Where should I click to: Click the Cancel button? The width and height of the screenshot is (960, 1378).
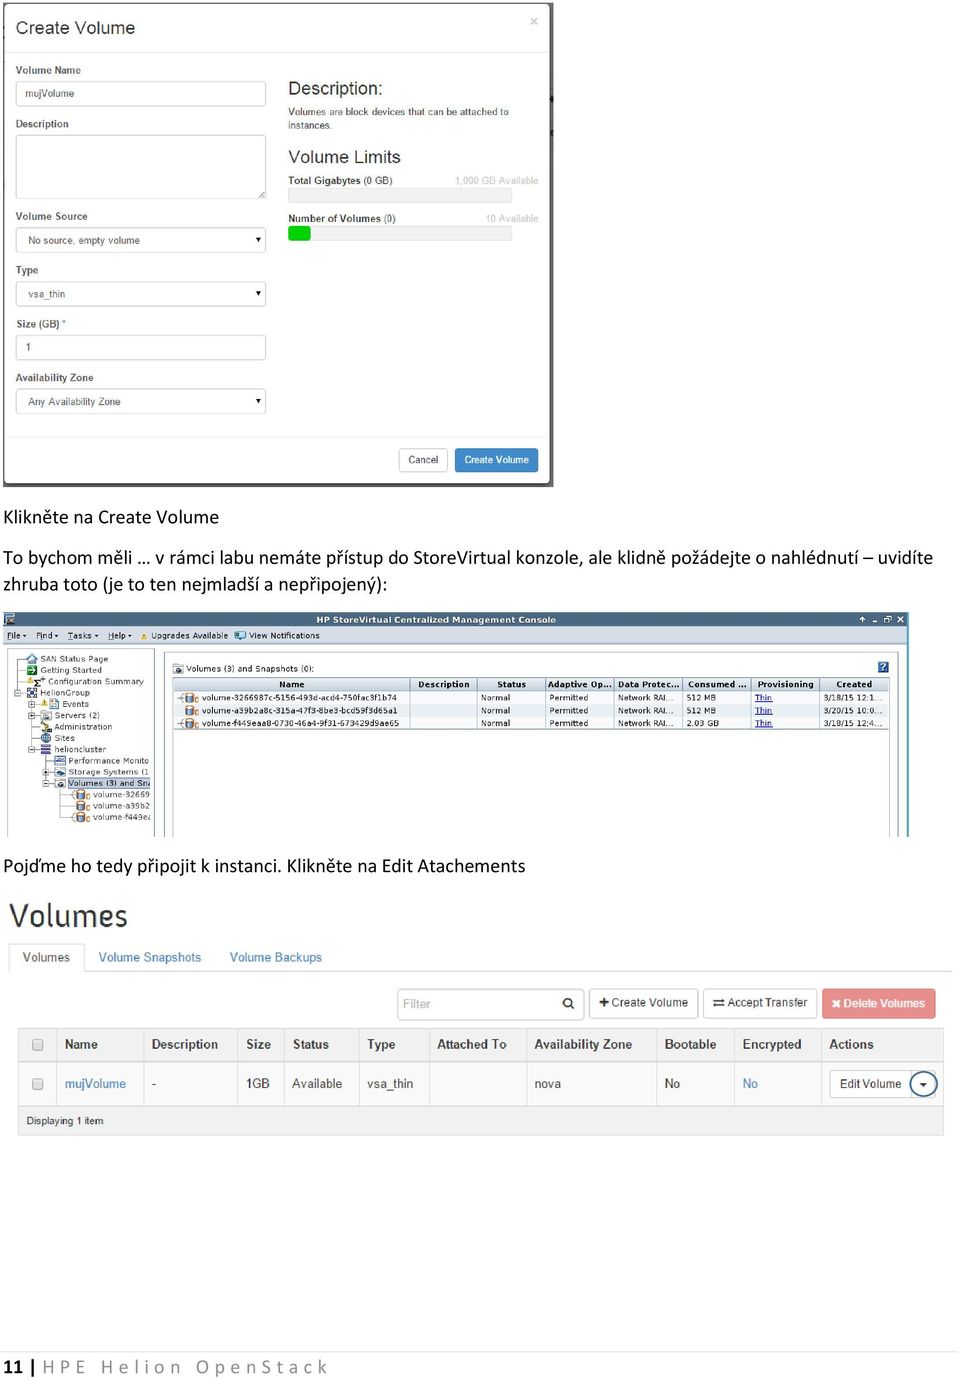pyautogui.click(x=423, y=460)
